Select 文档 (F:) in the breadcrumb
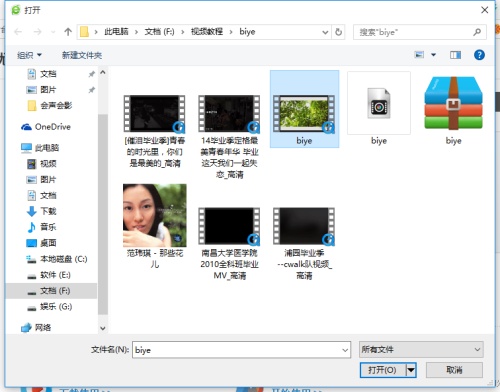 [159, 32]
